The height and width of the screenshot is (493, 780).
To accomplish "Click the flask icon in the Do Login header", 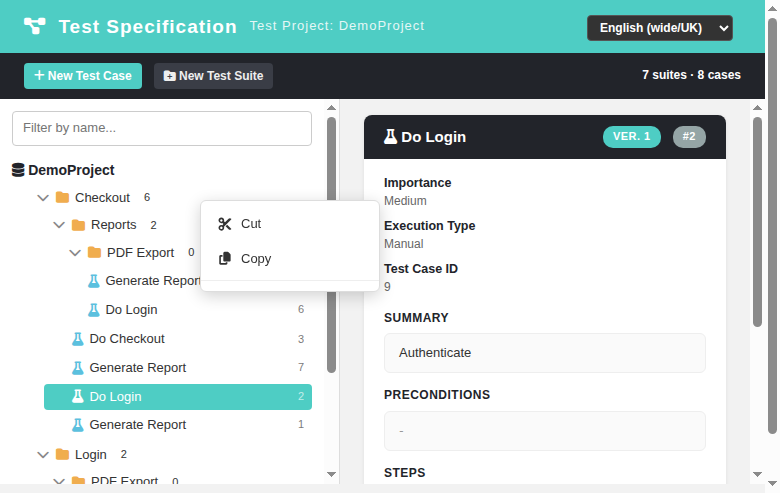I will (x=390, y=136).
